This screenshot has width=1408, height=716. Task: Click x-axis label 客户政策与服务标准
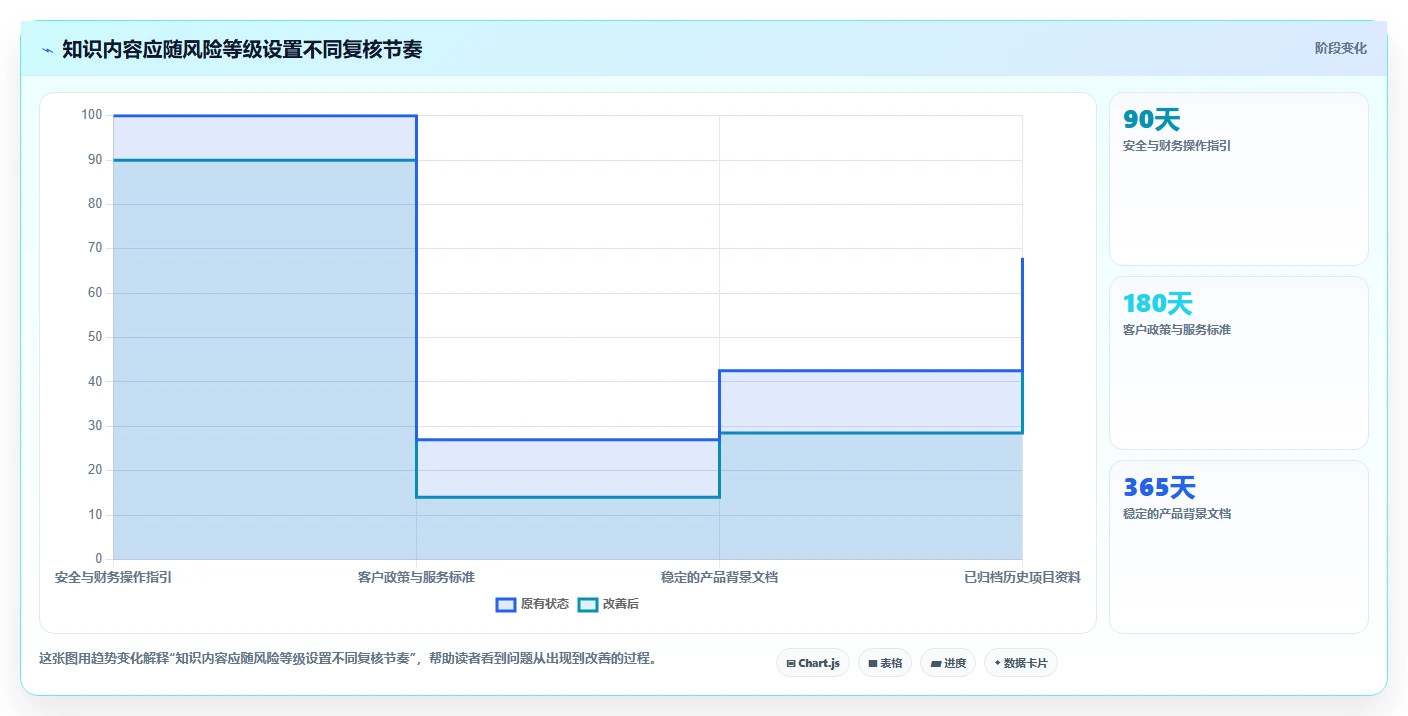click(416, 577)
